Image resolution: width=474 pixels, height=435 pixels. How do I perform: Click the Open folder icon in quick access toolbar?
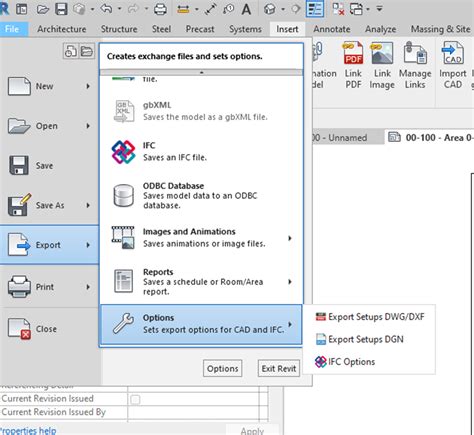[x=43, y=9]
